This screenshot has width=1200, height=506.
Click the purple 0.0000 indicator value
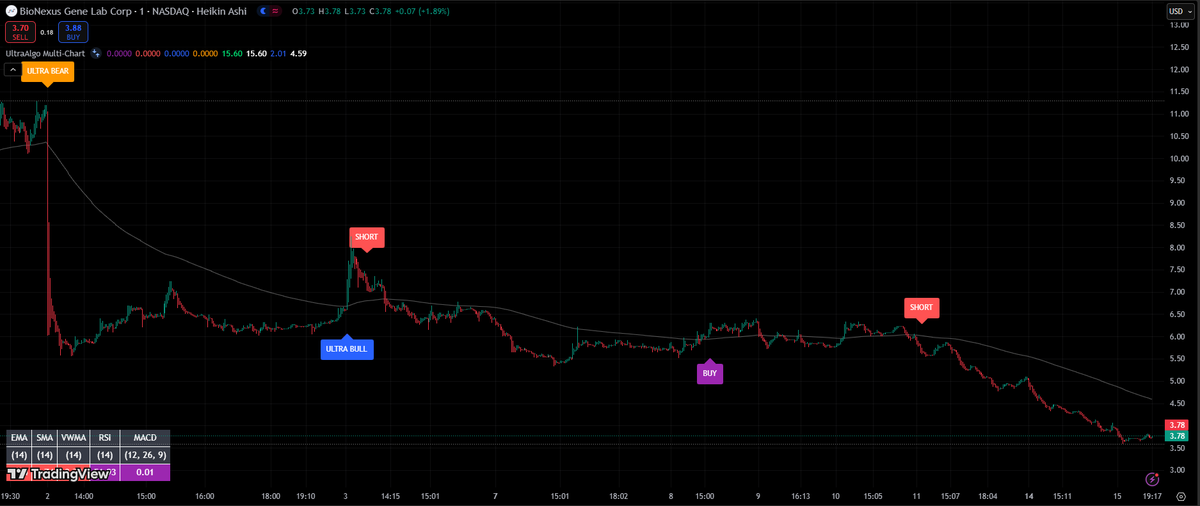pyautogui.click(x=118, y=53)
